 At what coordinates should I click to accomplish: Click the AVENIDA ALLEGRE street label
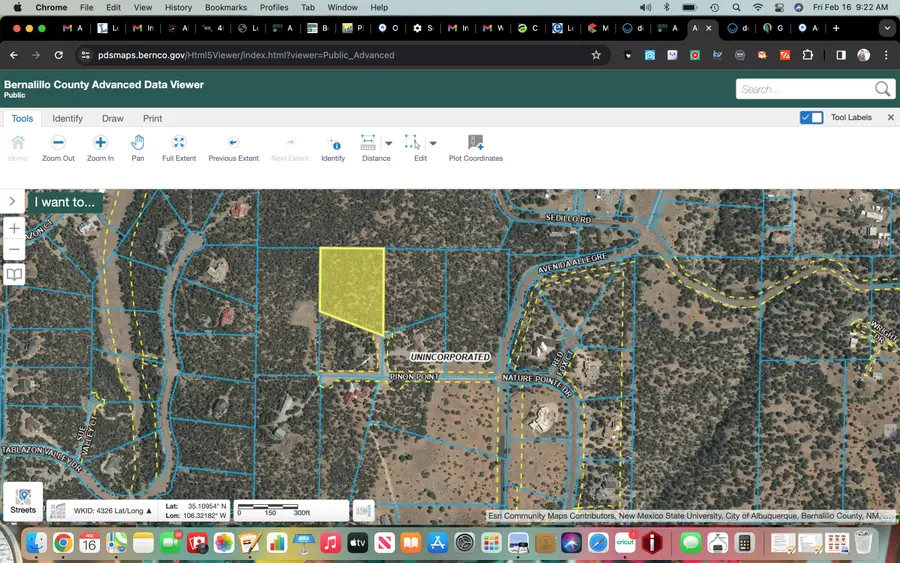point(572,262)
